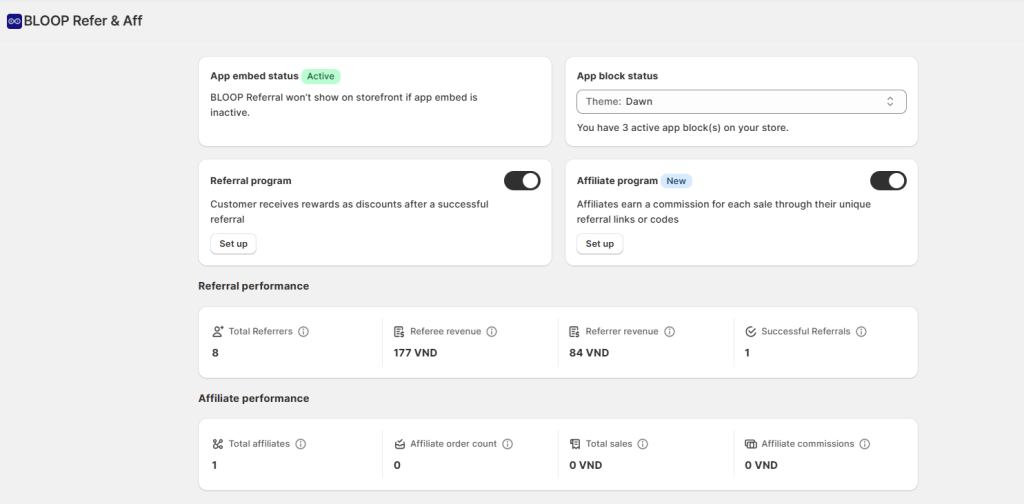Click the Total affiliates icon
The width and height of the screenshot is (1024, 504).
coord(217,444)
